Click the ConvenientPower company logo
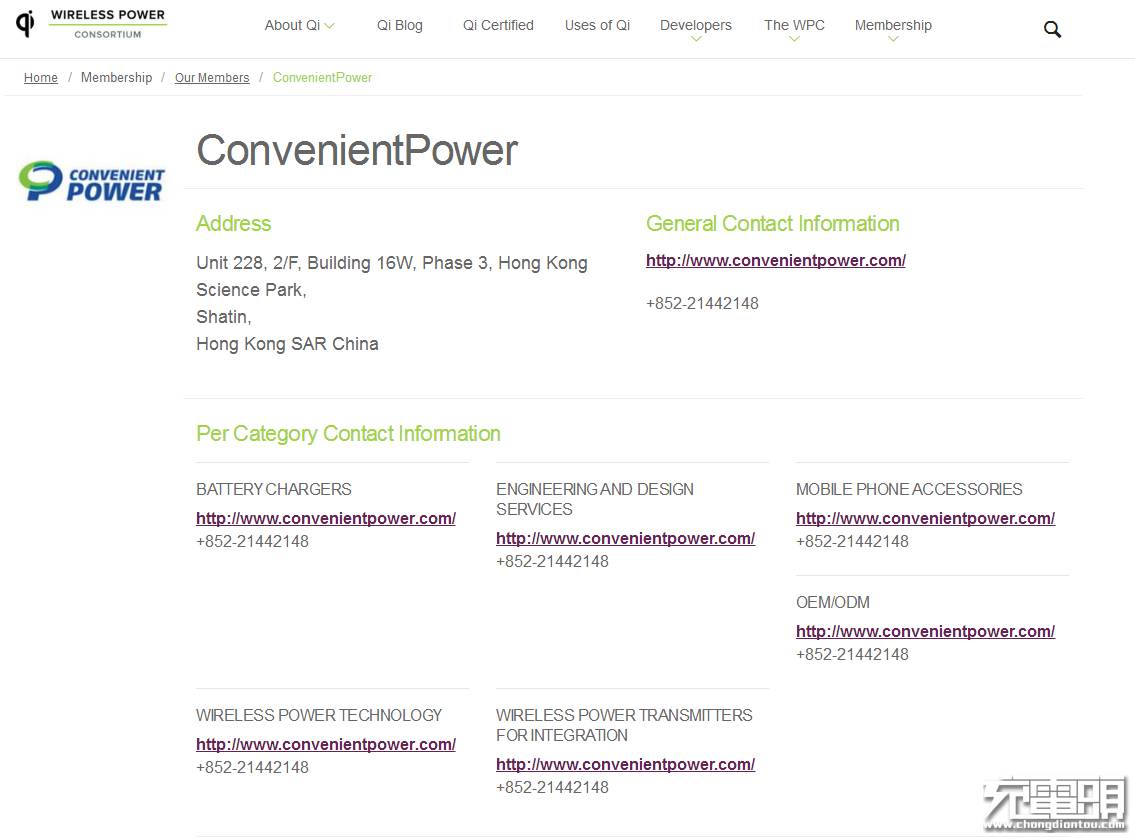 coord(92,181)
